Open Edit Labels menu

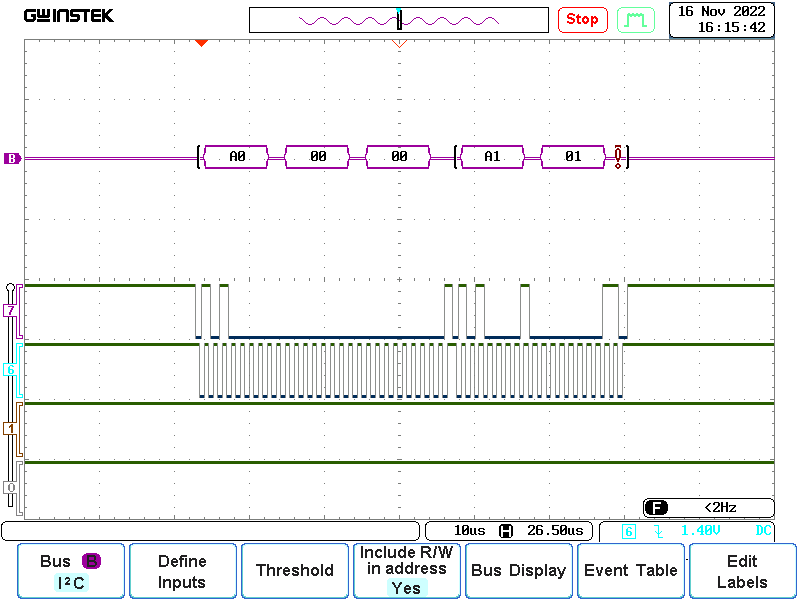pyautogui.click(x=742, y=571)
